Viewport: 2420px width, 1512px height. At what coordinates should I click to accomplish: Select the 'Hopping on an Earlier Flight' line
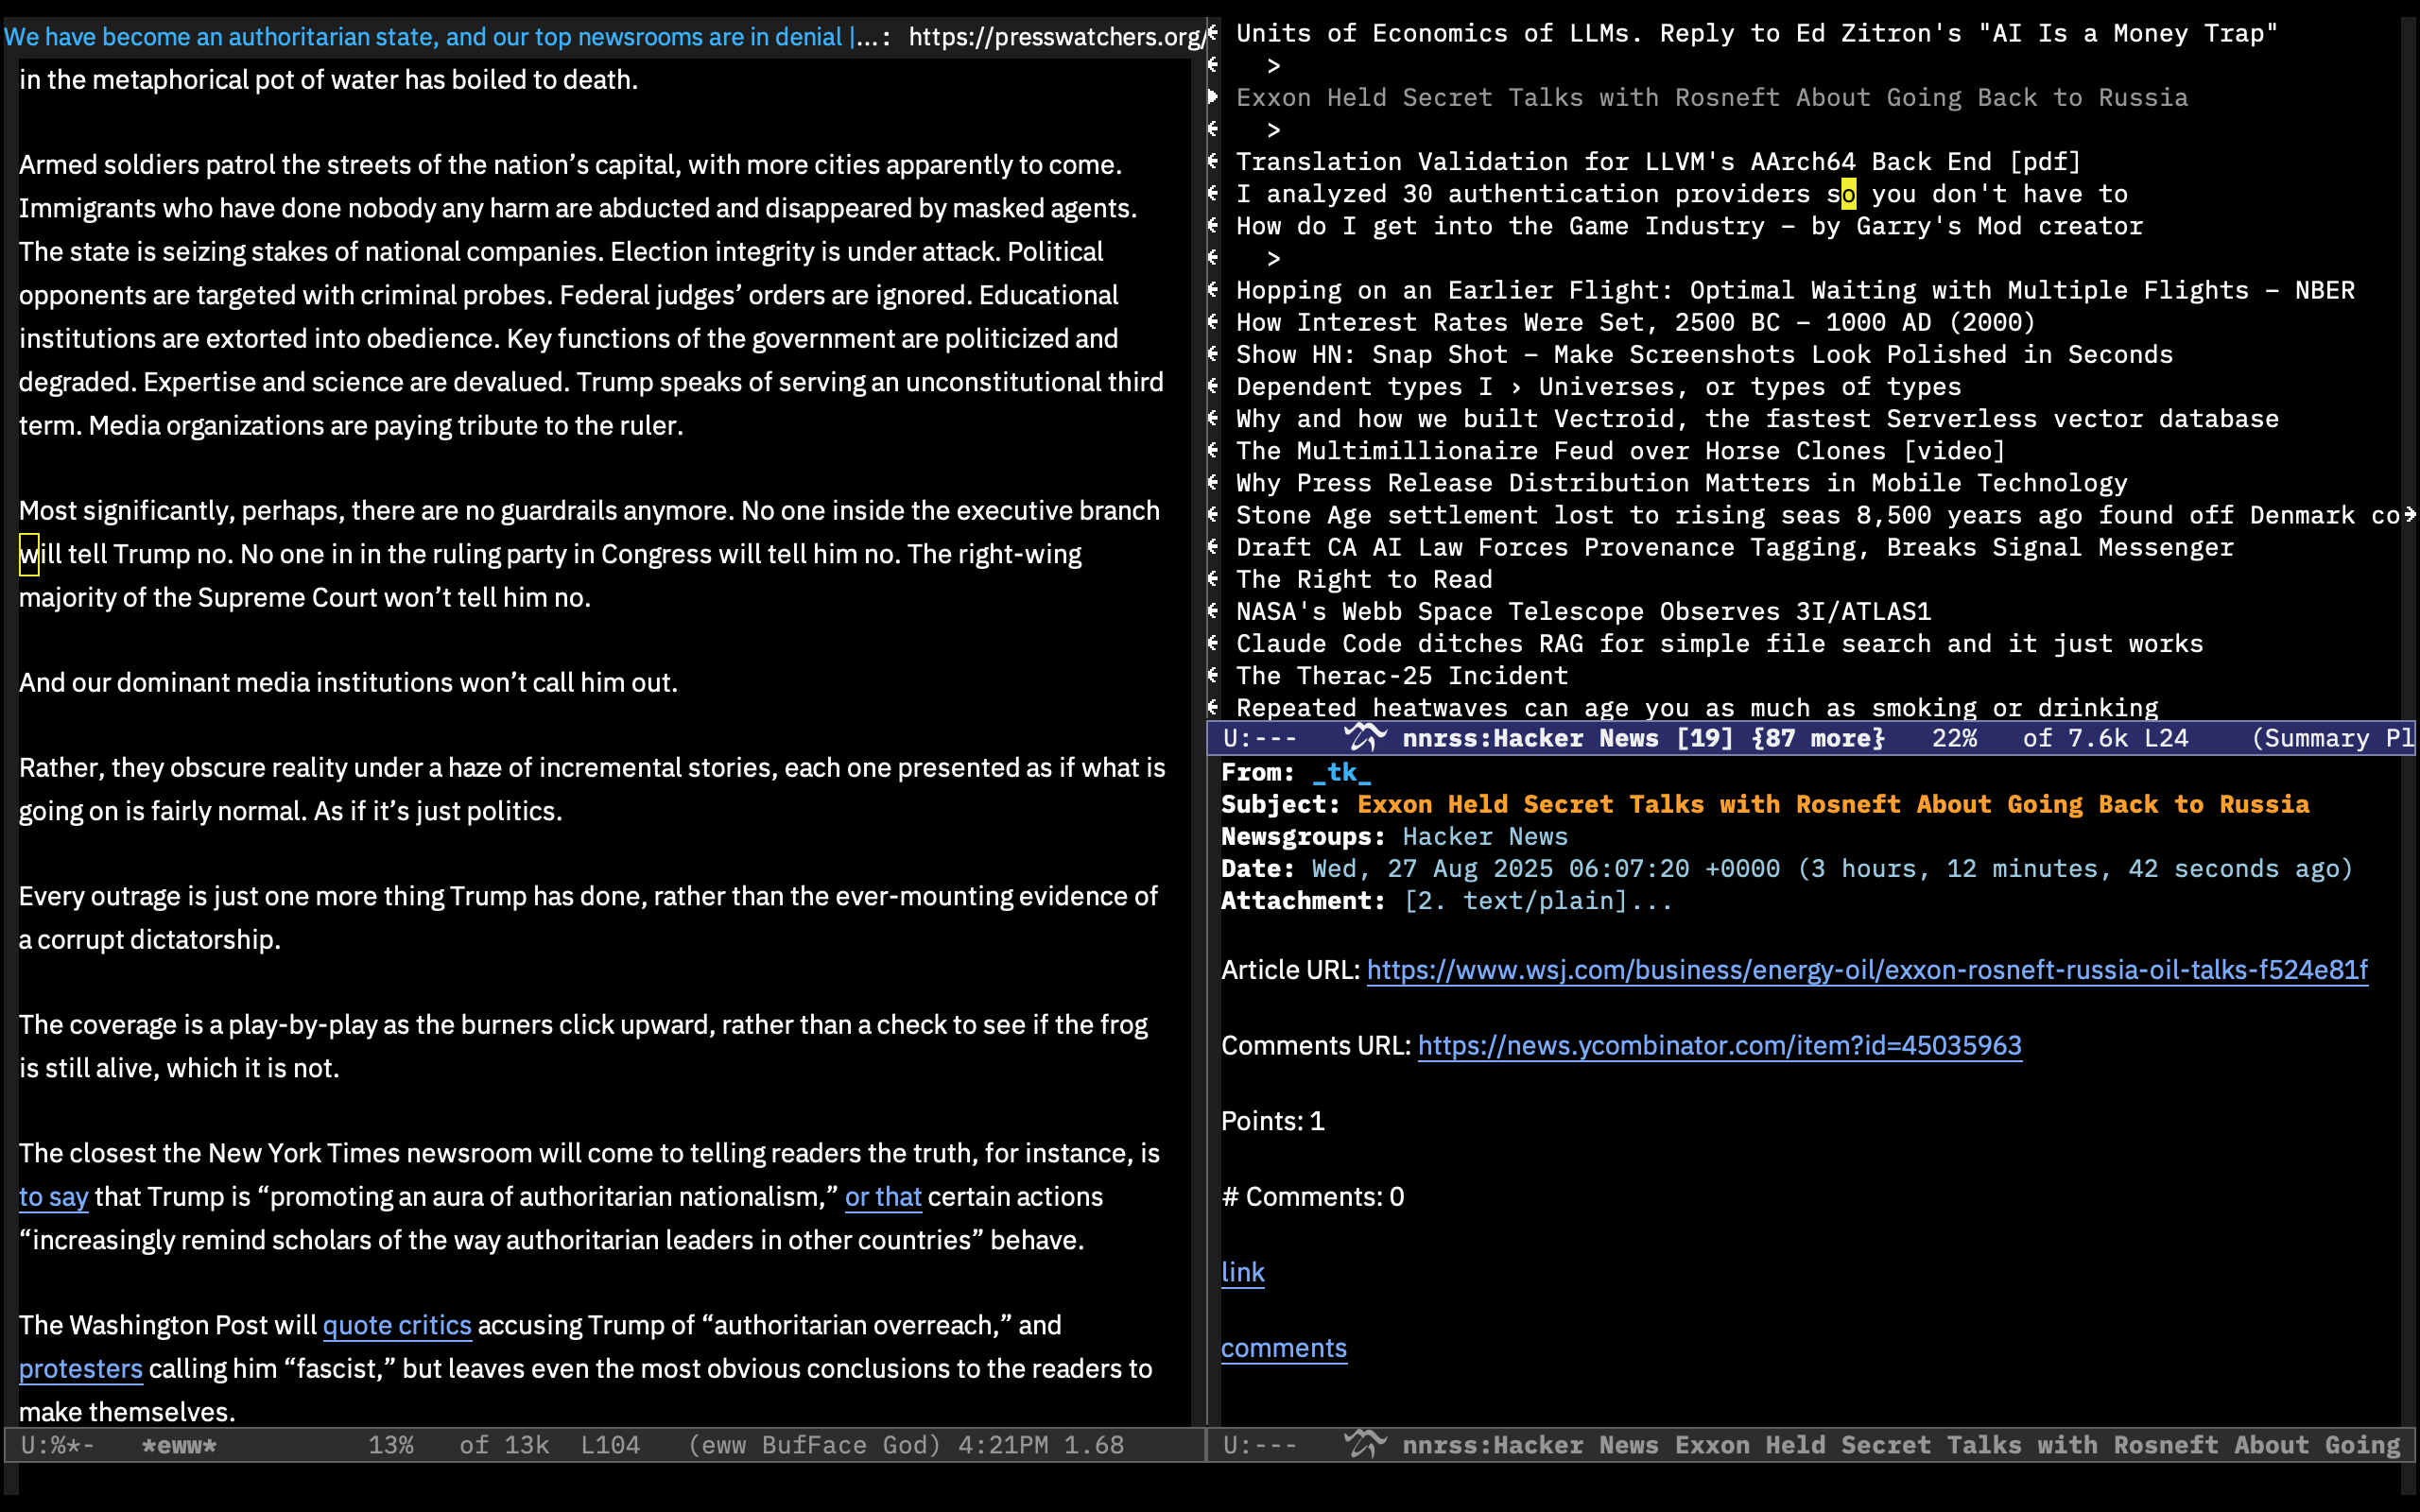[1795, 290]
